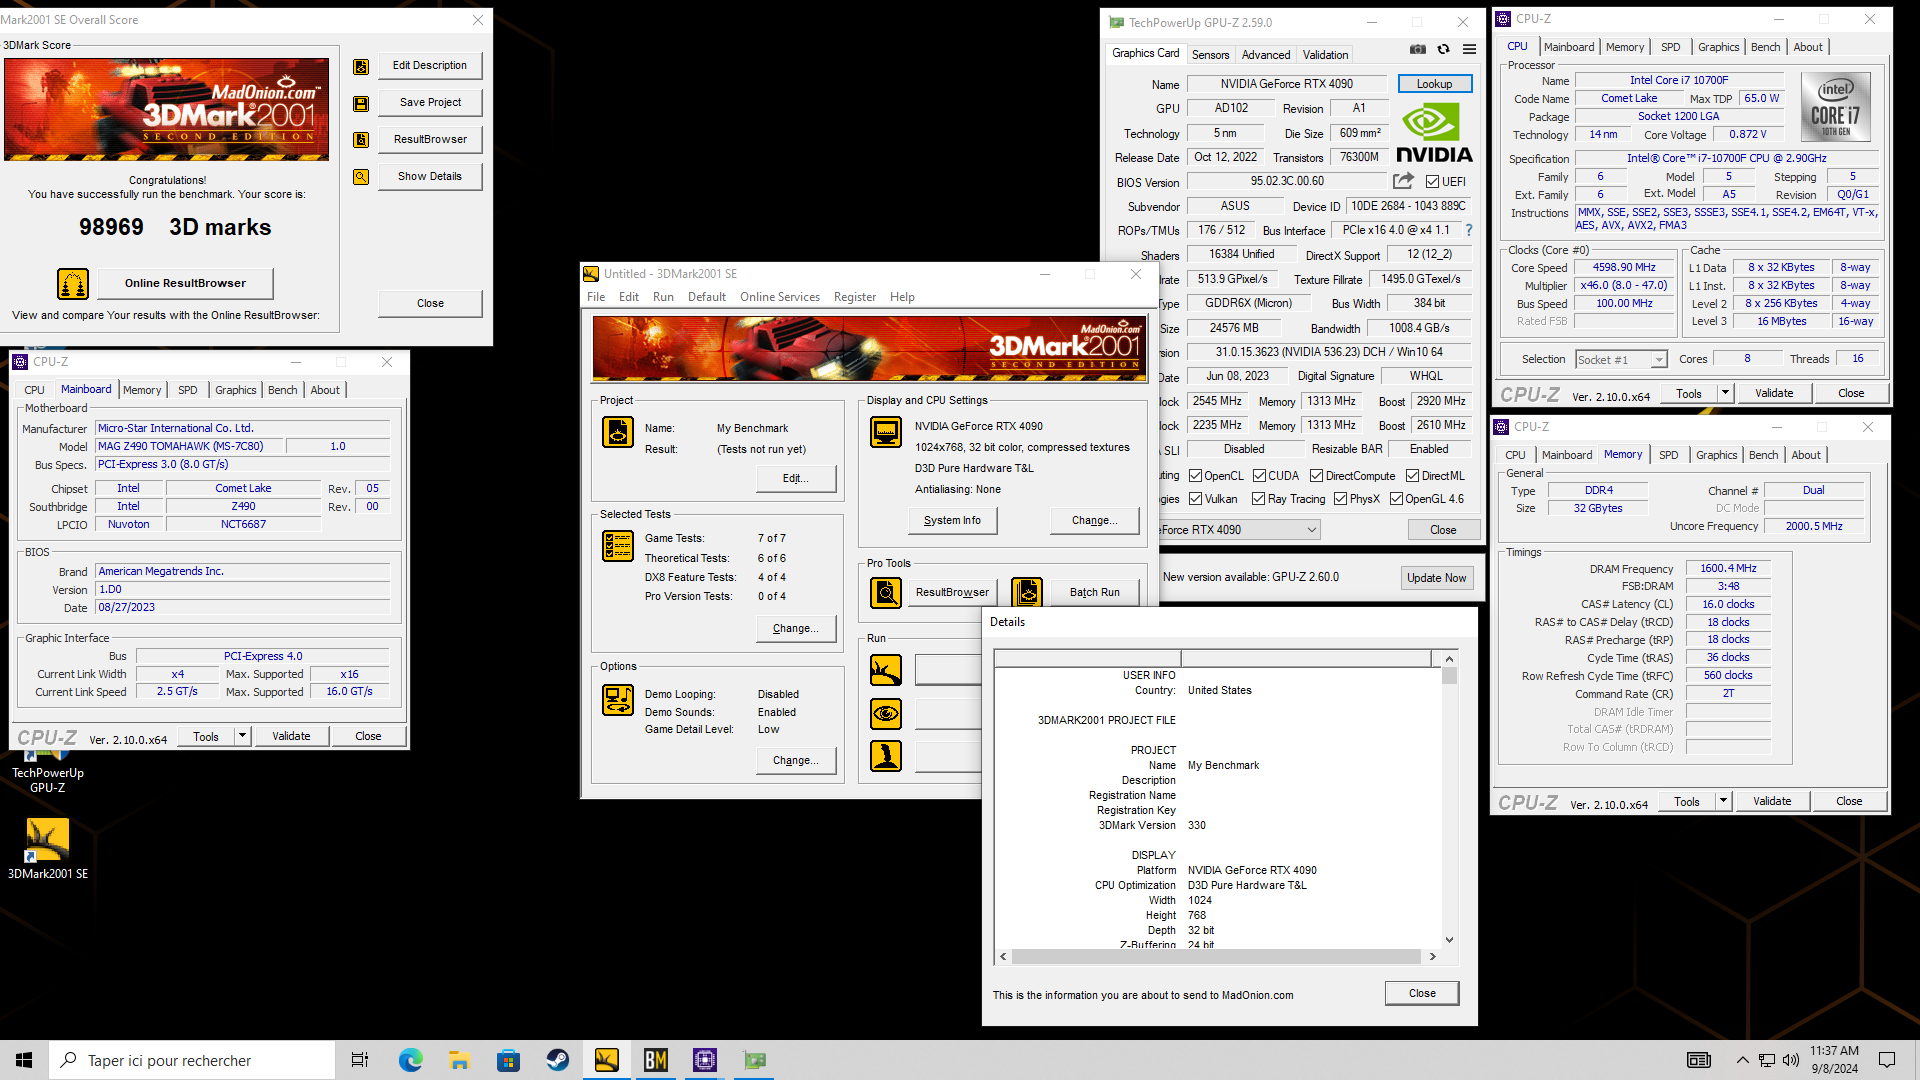1920x1080 pixels.
Task: Expand the Tools dropdown arrow in the CPU-Z Memory window
Action: pyautogui.click(x=1723, y=801)
